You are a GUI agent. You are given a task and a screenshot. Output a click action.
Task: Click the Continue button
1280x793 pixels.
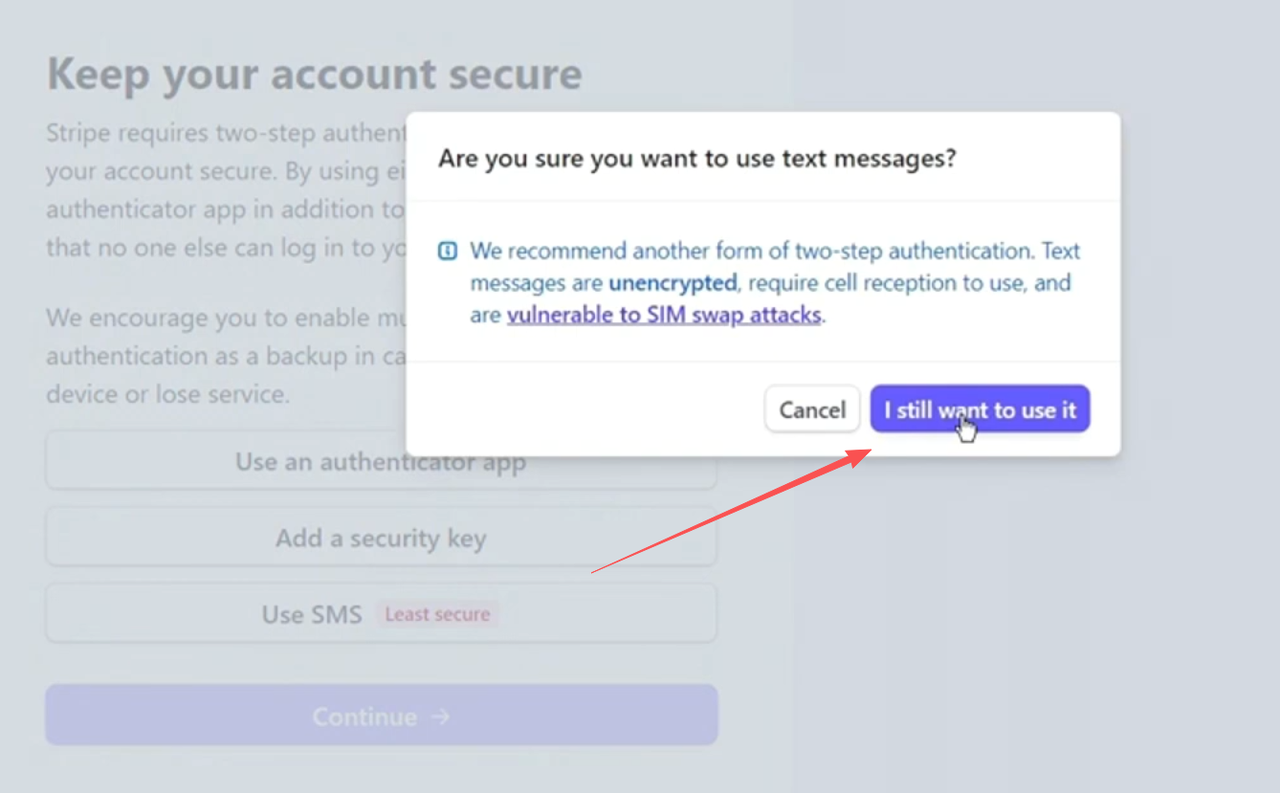[381, 715]
